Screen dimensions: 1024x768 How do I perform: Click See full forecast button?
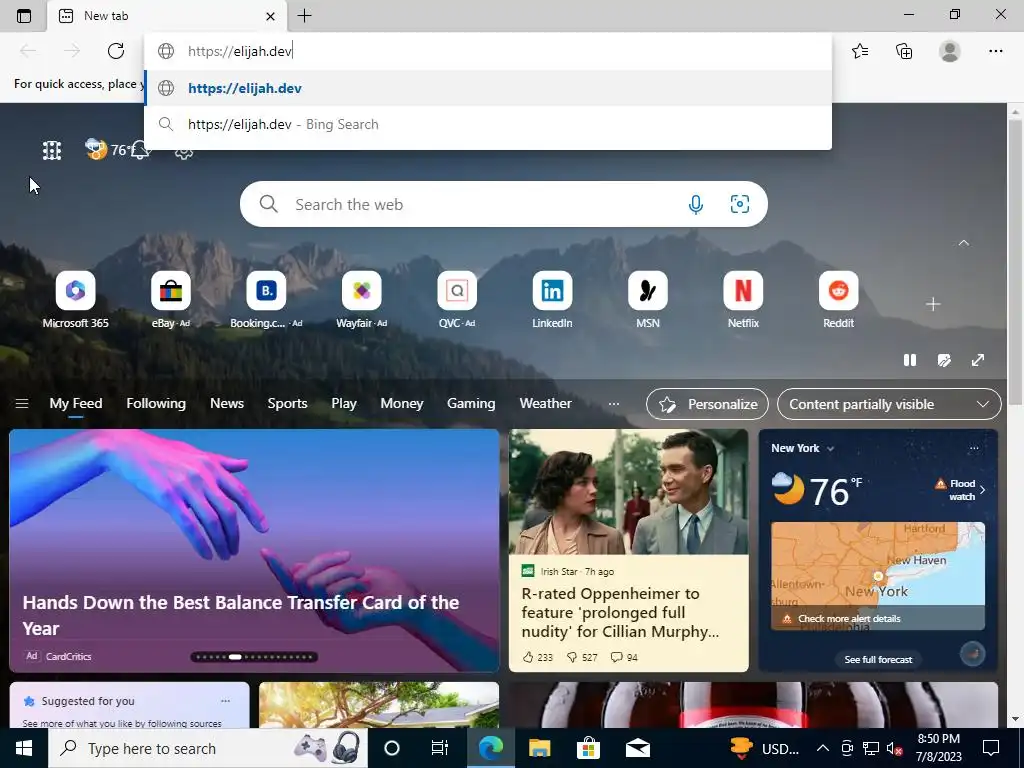878,660
